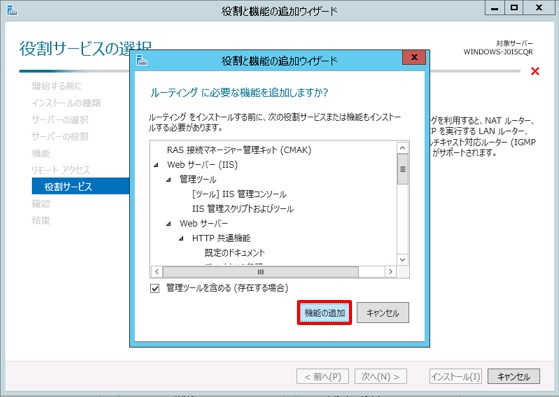Collapse the 管理ツール tree node
This screenshot has height=397, width=559.
pyautogui.click(x=169, y=180)
